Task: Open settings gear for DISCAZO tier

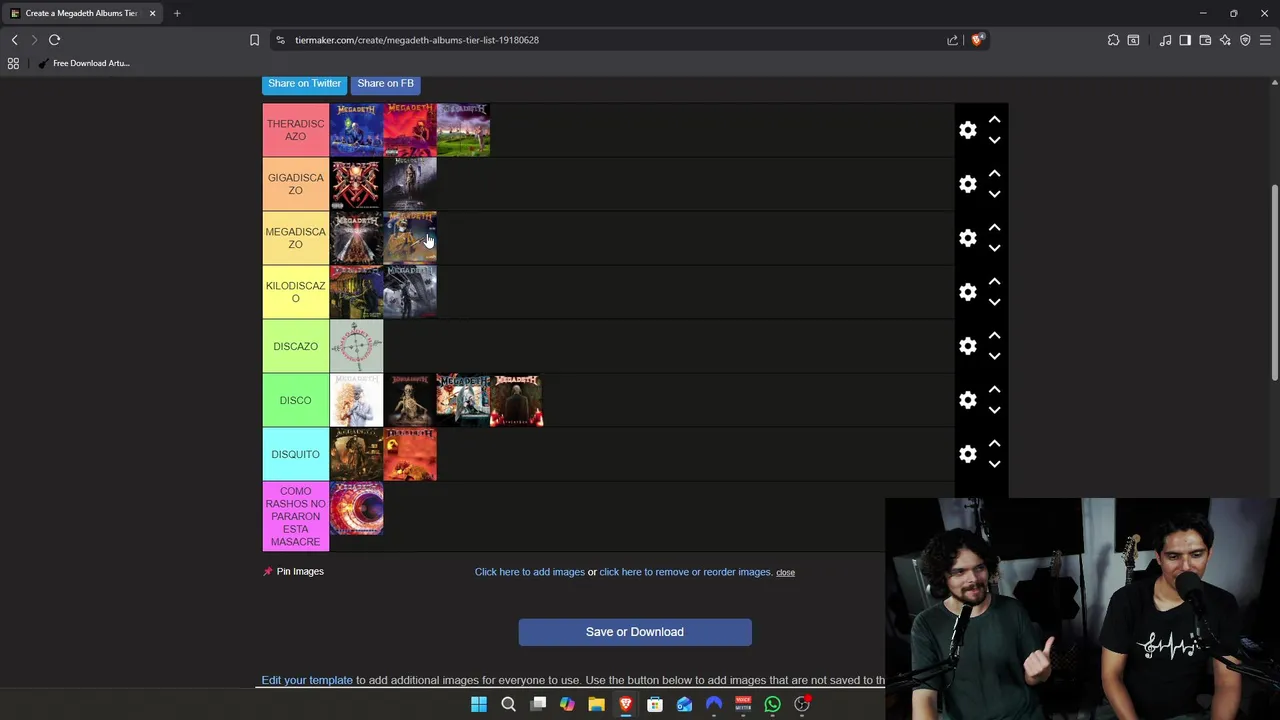Action: pyautogui.click(x=967, y=346)
